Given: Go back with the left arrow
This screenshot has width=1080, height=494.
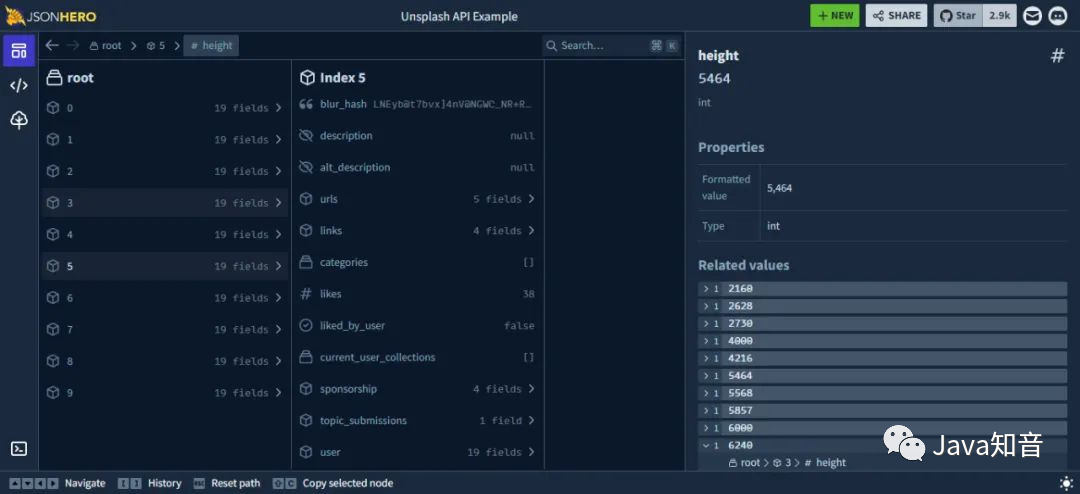Looking at the screenshot, I should (x=52, y=45).
